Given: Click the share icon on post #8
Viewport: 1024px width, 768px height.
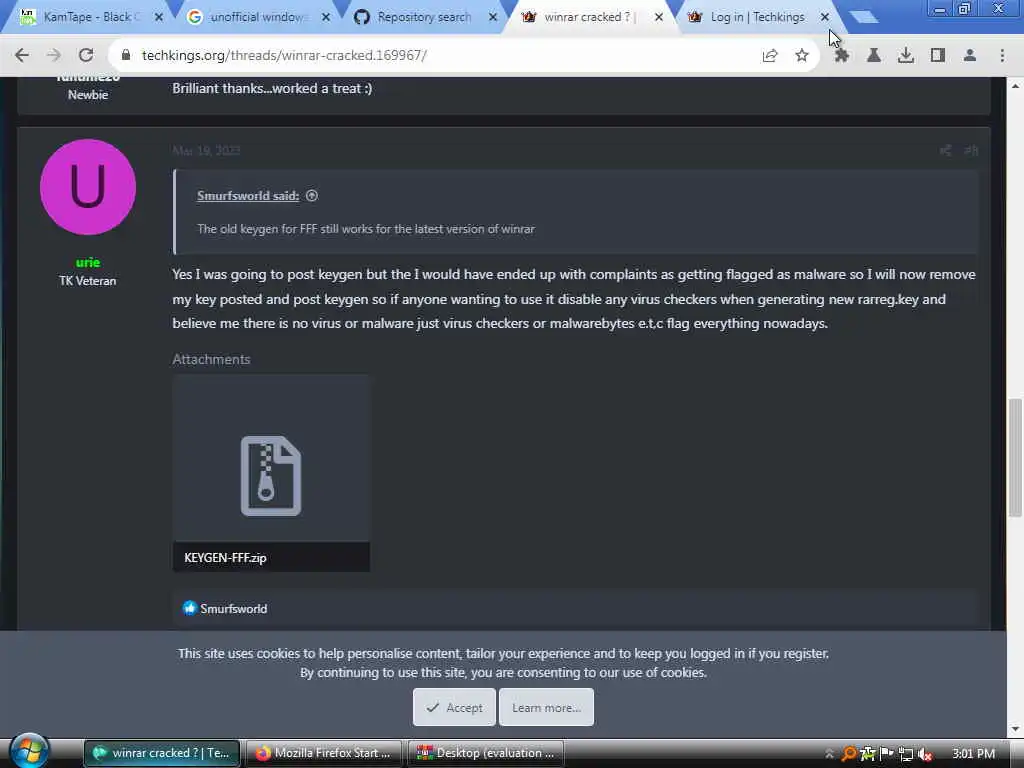Looking at the screenshot, I should tap(945, 151).
